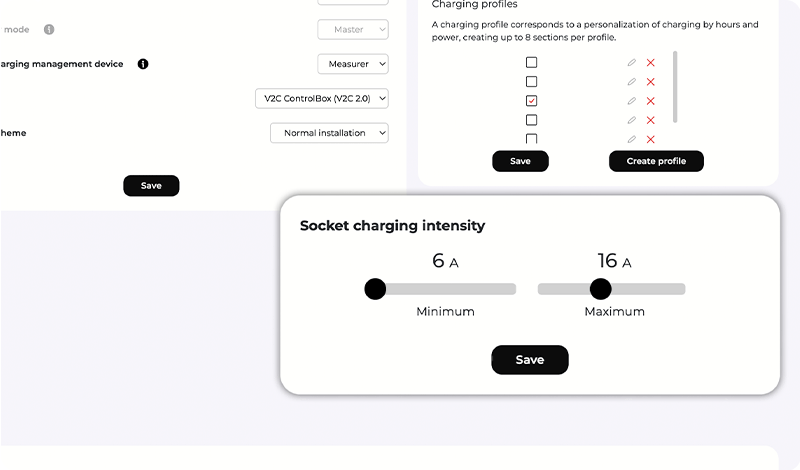Click the info icon next to mode
This screenshot has height=470, width=800.
(x=49, y=30)
